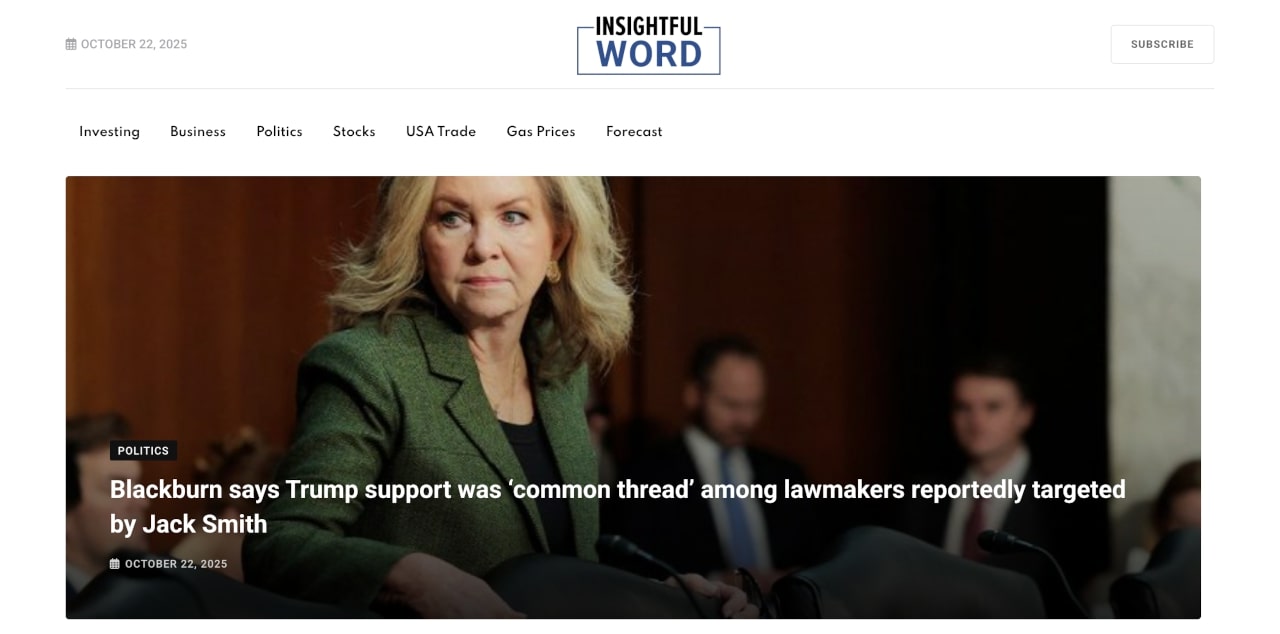Open the Insightful Word logo homepage link
Viewport: 1280px width, 634px height.
pyautogui.click(x=648, y=45)
